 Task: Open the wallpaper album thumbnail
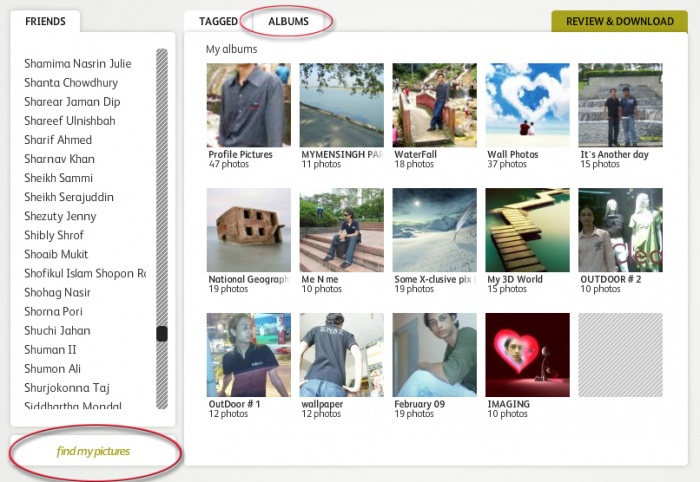click(x=342, y=355)
